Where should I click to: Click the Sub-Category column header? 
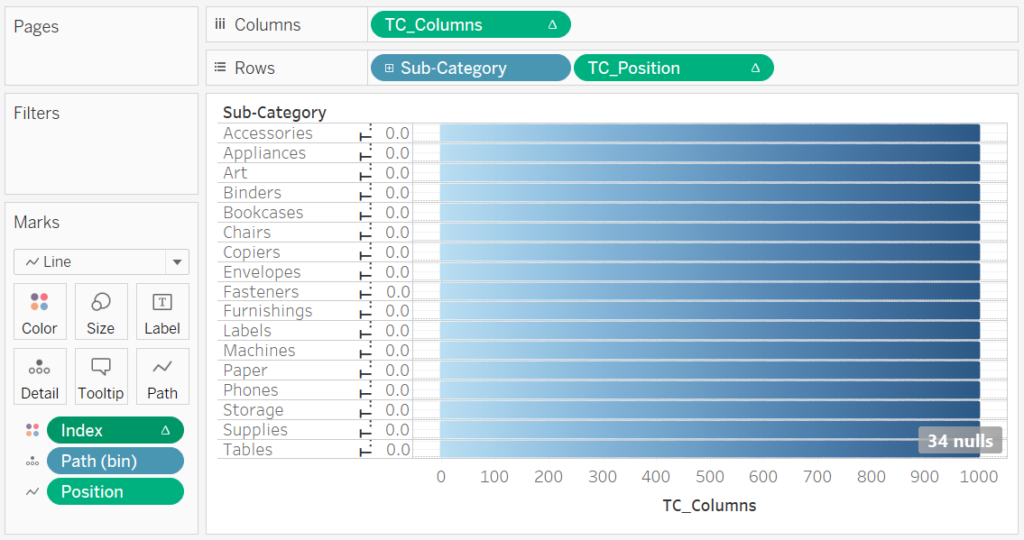point(274,112)
